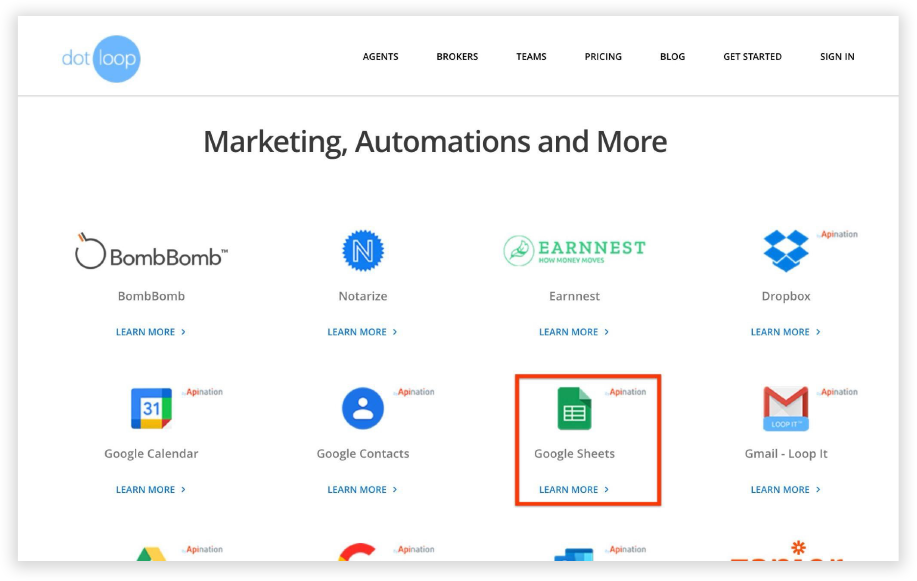
Task: Click the Google Calendar label
Action: [x=151, y=453]
